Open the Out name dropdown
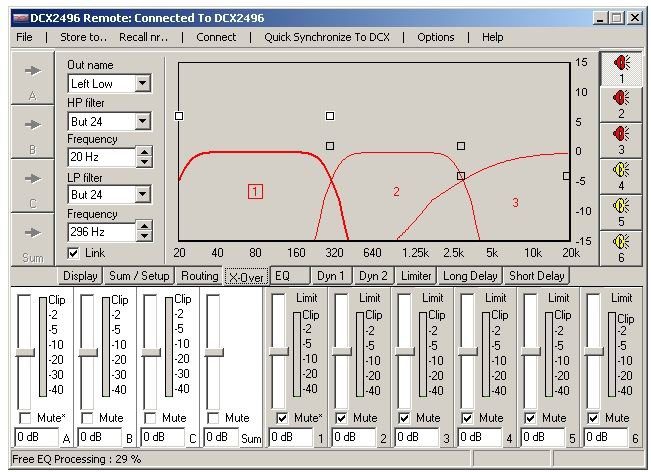 coord(143,83)
